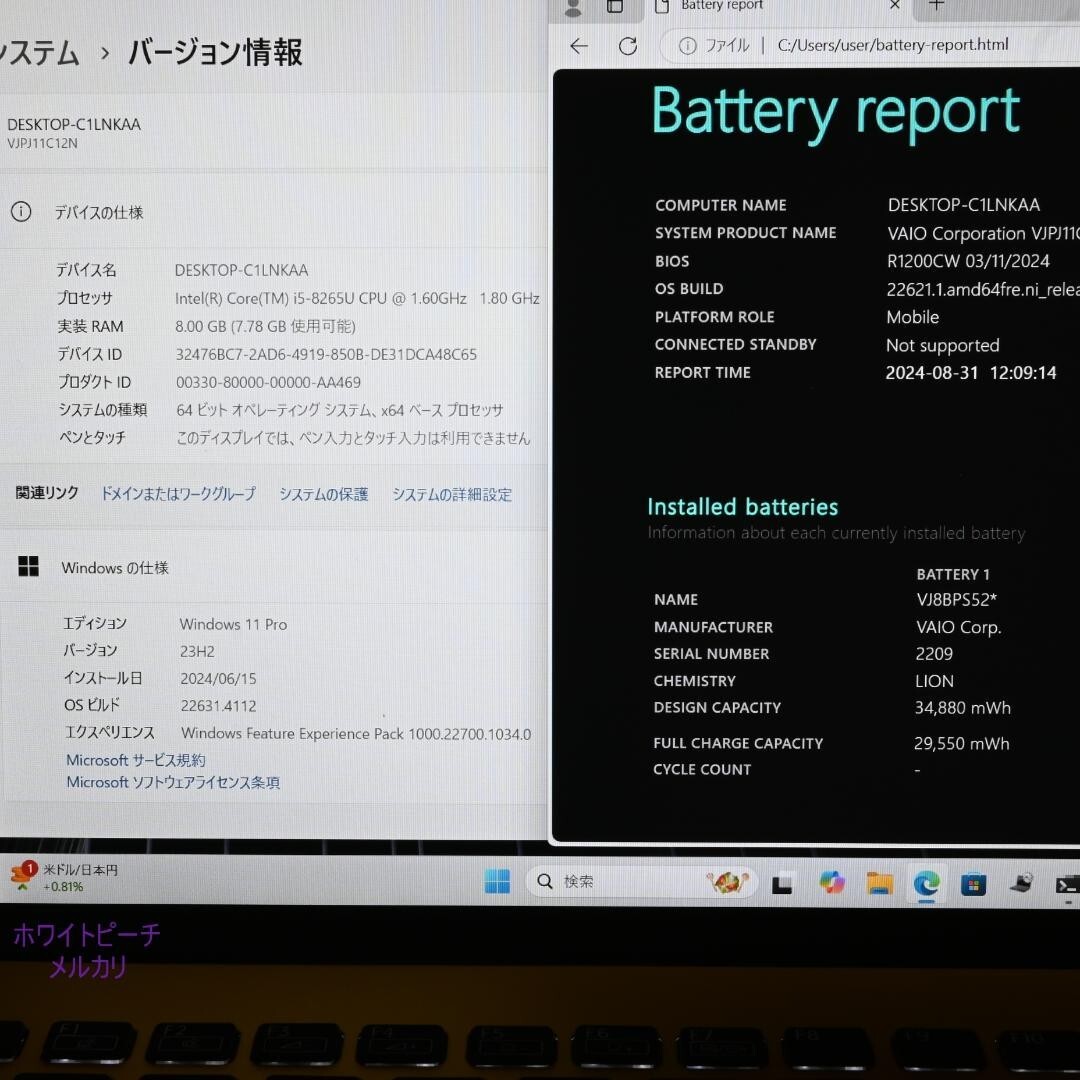1080x1080 pixels.
Task: Click the SERIAL NUMBER value 2209
Action: (934, 654)
